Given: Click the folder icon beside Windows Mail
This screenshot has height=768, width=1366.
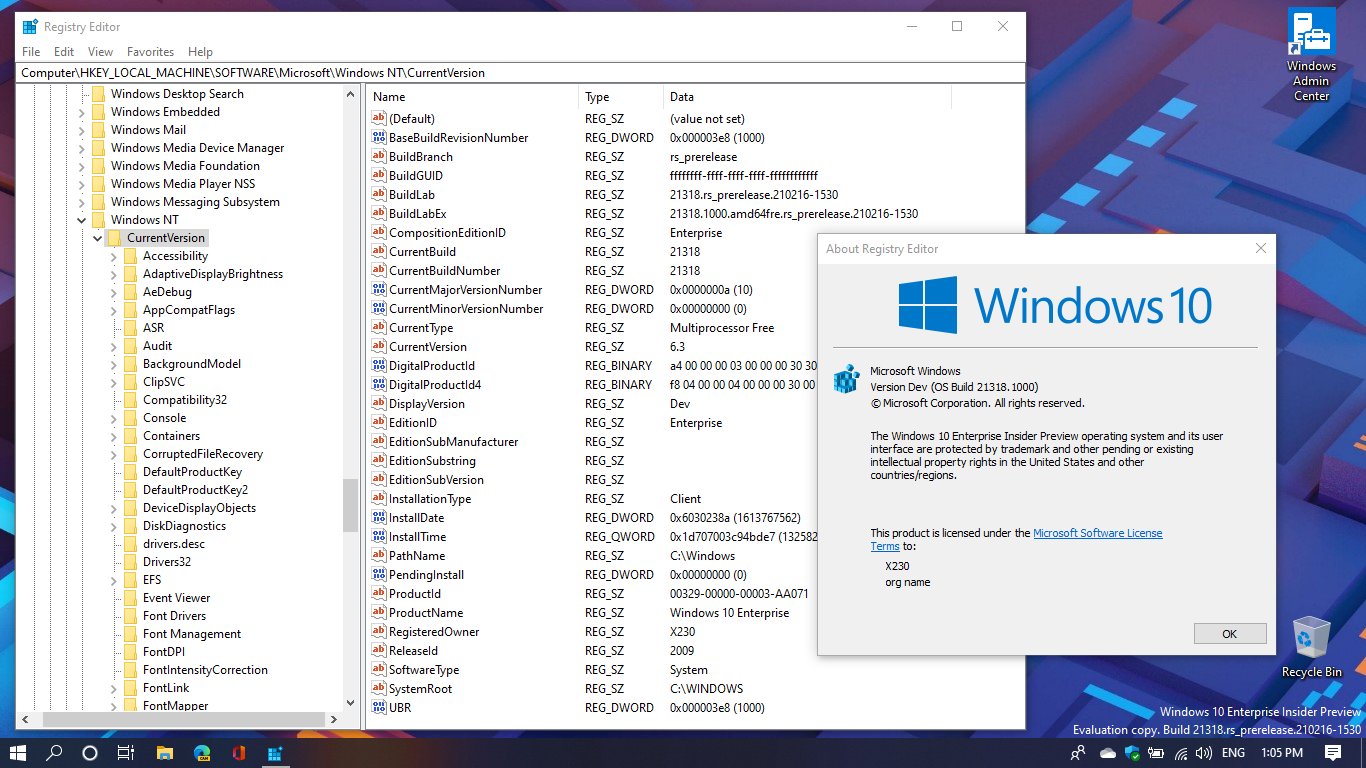Looking at the screenshot, I should point(98,130).
